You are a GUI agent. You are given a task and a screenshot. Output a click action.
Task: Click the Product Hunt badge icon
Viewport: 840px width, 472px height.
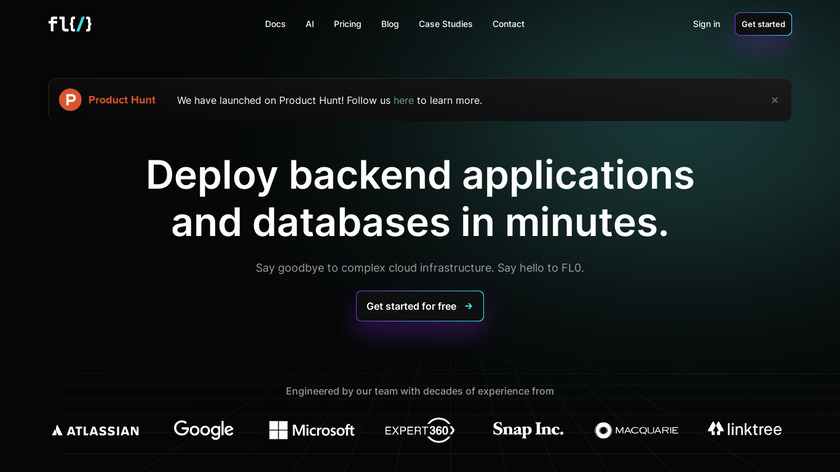coord(70,100)
